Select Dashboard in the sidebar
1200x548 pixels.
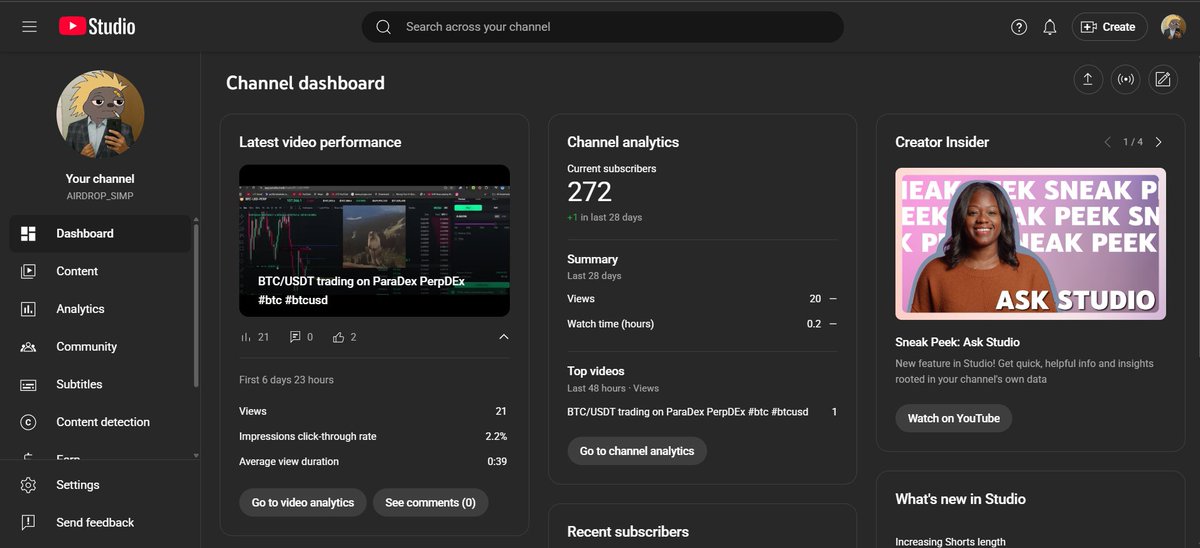point(100,233)
